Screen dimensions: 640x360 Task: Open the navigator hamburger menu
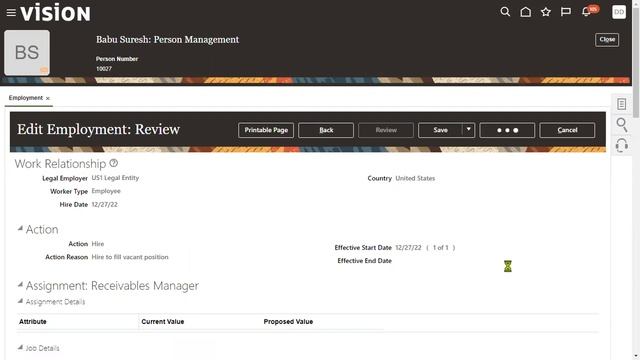click(x=11, y=13)
